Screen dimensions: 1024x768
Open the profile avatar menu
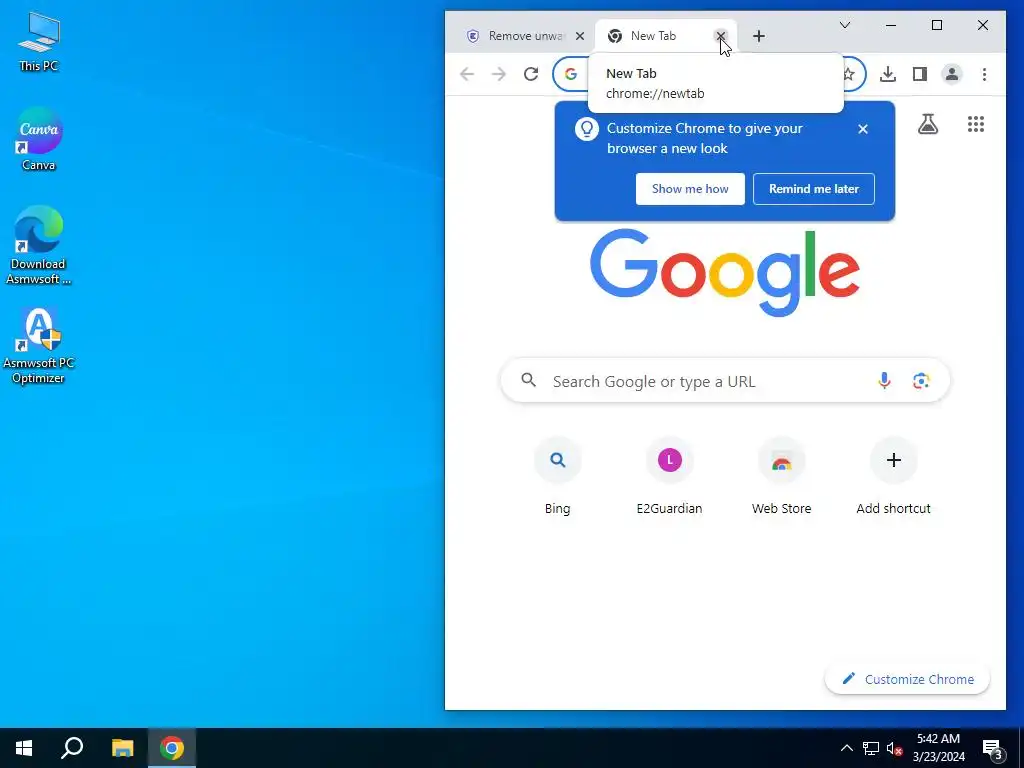click(952, 74)
